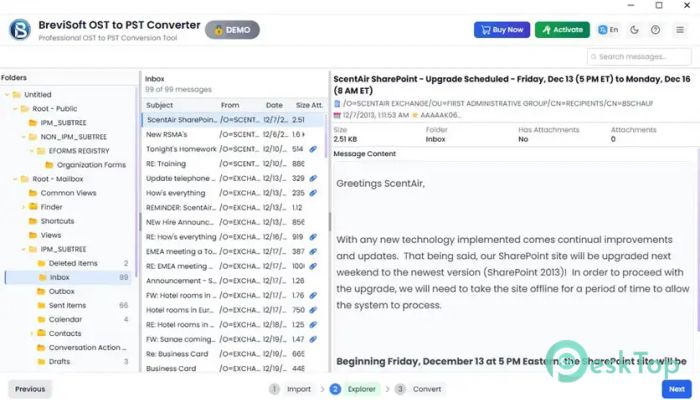Toggle dark mode moon icon
The height and width of the screenshot is (400, 700).
[x=634, y=30]
